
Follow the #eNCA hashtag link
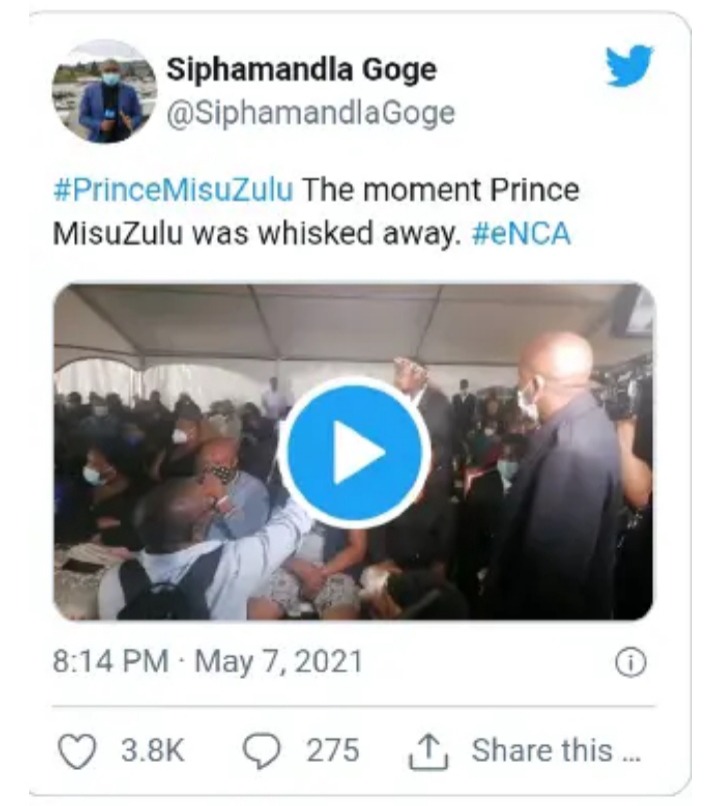point(521,234)
